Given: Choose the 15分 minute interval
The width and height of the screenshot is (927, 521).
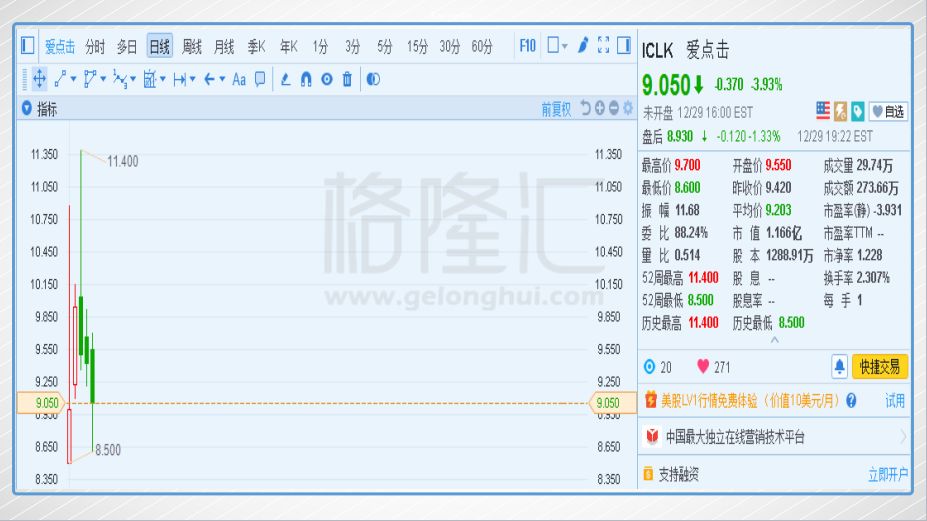Looking at the screenshot, I should [x=417, y=47].
